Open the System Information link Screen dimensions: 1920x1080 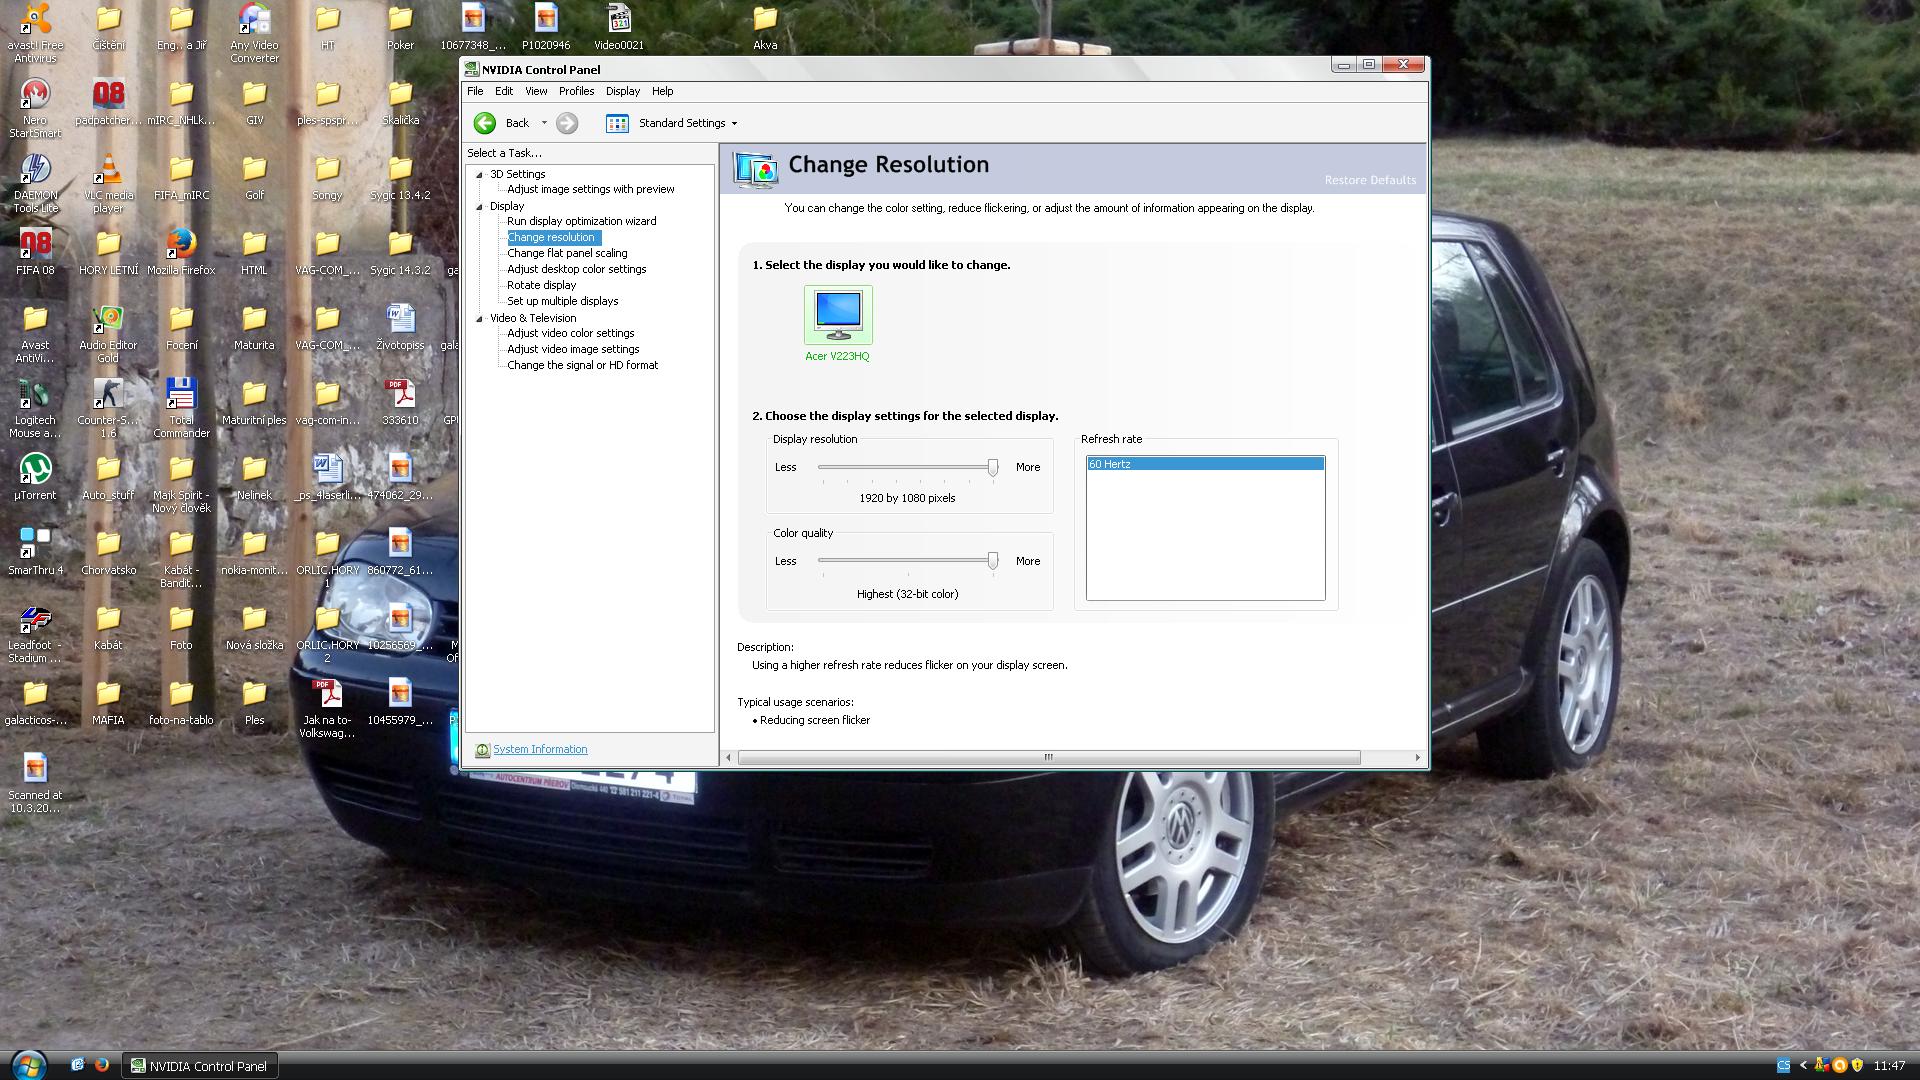tap(540, 750)
